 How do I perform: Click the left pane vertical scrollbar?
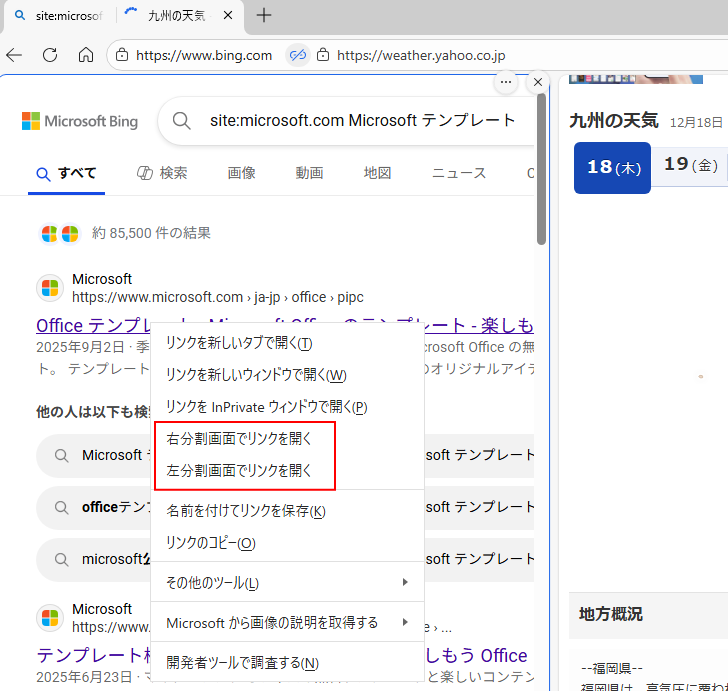pos(541,169)
